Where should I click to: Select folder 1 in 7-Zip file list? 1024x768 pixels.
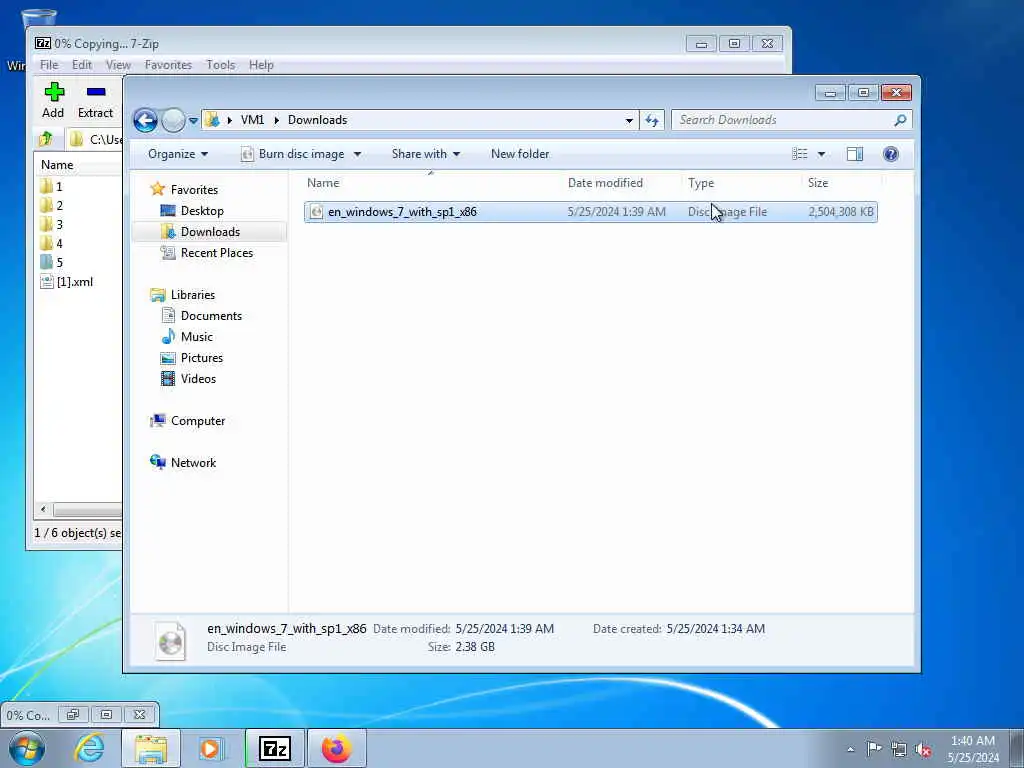point(51,187)
